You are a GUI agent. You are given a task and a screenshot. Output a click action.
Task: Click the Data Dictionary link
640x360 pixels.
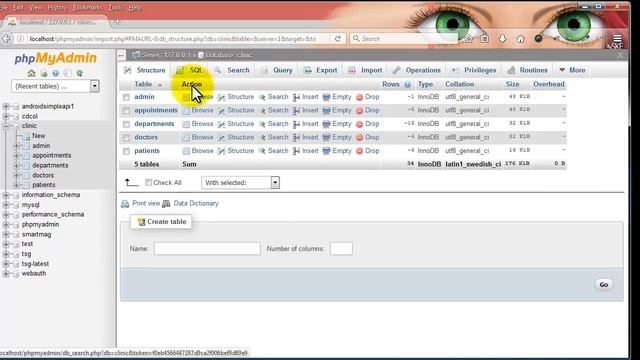196,203
